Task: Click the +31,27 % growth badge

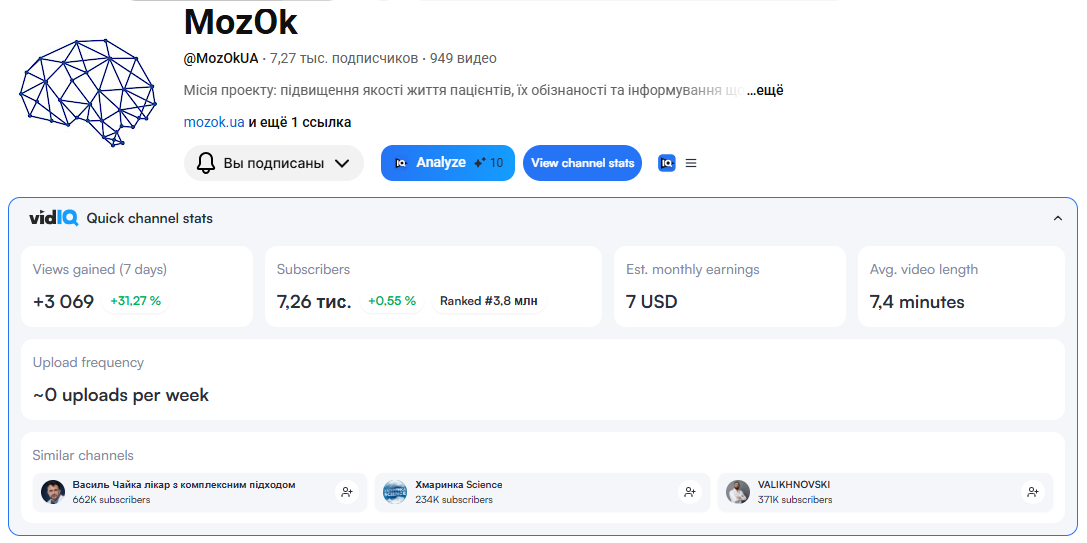Action: (x=135, y=301)
